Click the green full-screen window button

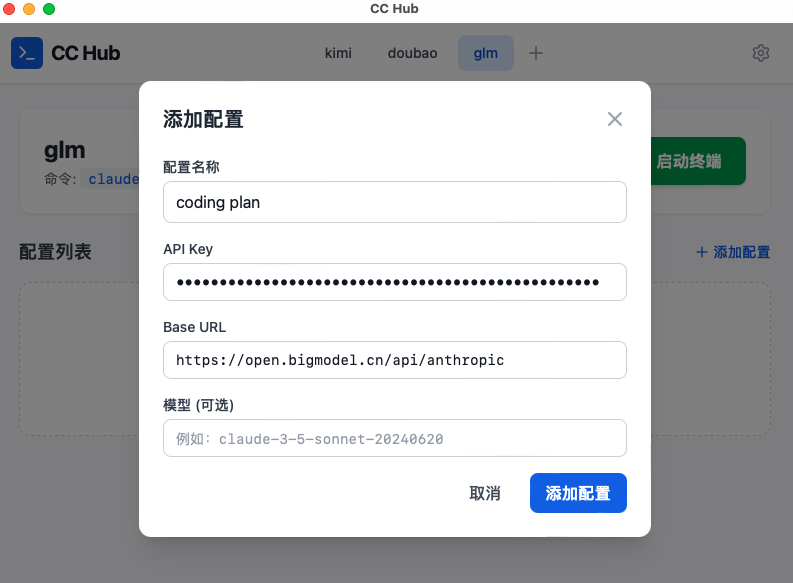pos(49,9)
